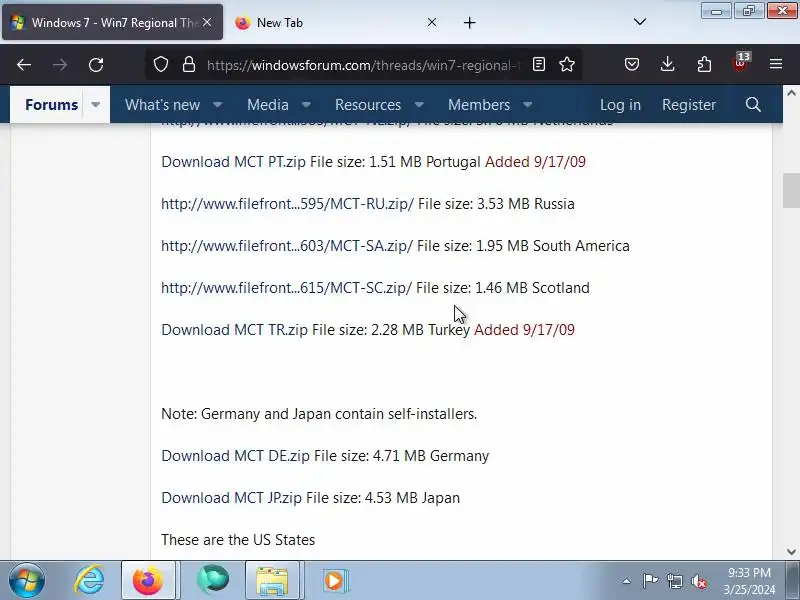Switch to Windows 7 - Win7 Regional tab

[x=112, y=22]
